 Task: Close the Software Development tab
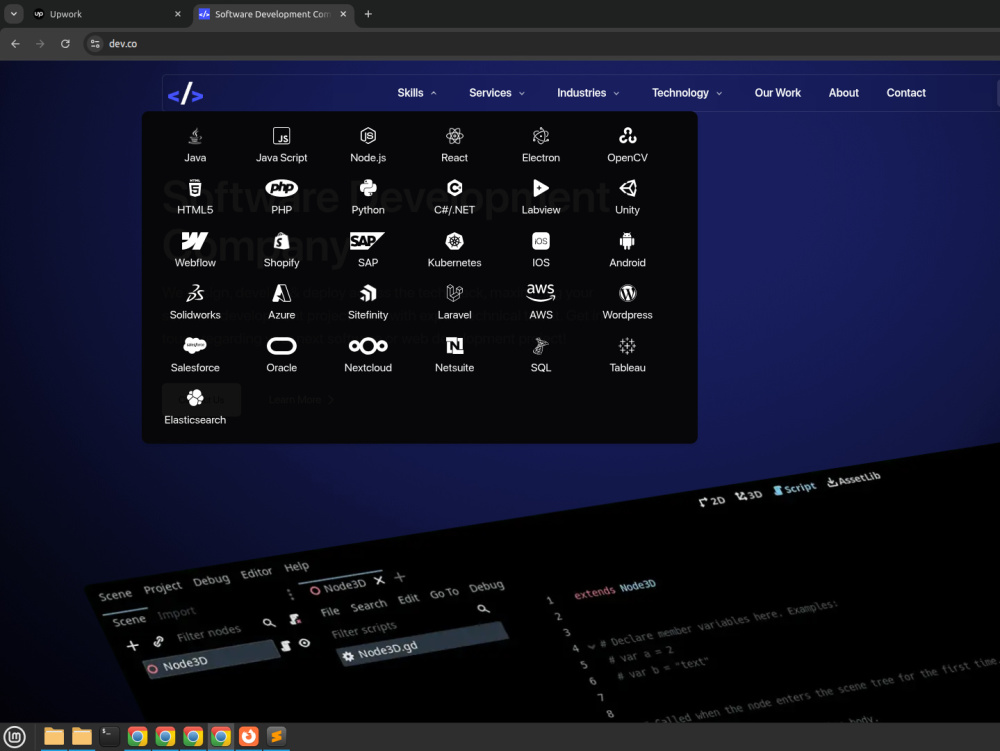click(x=343, y=14)
